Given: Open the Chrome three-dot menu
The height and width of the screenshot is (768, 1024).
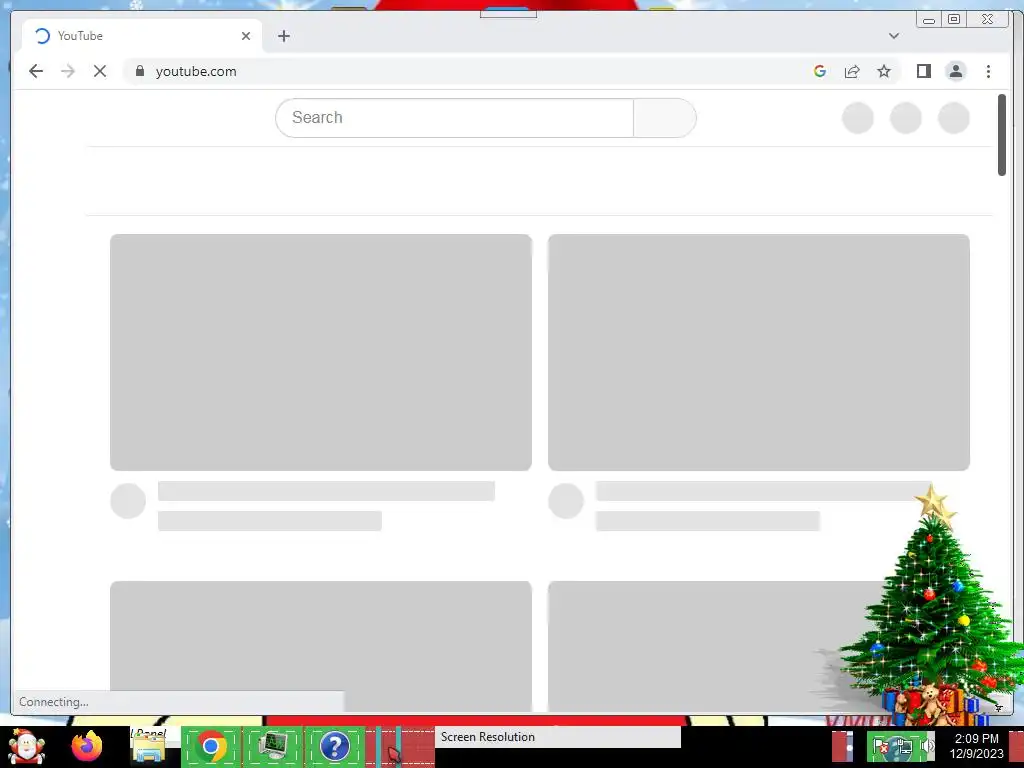Looking at the screenshot, I should click(988, 71).
